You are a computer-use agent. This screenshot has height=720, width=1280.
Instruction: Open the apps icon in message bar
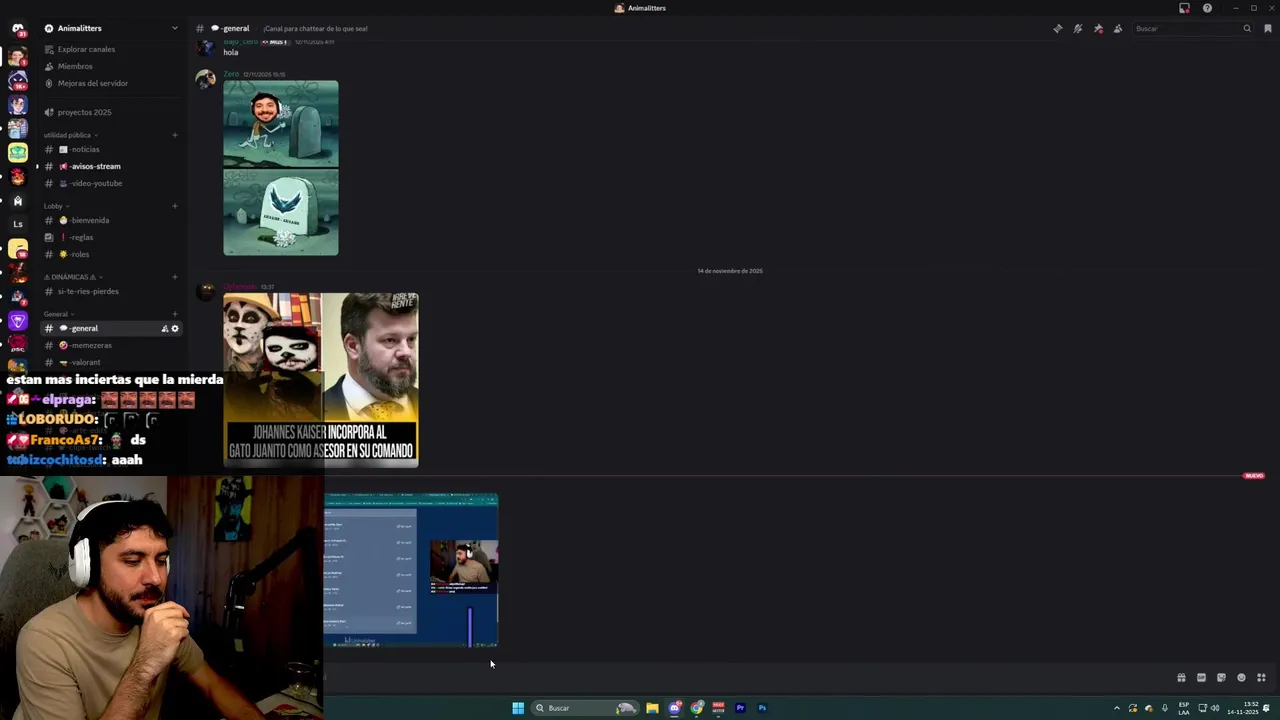[x=1261, y=677]
